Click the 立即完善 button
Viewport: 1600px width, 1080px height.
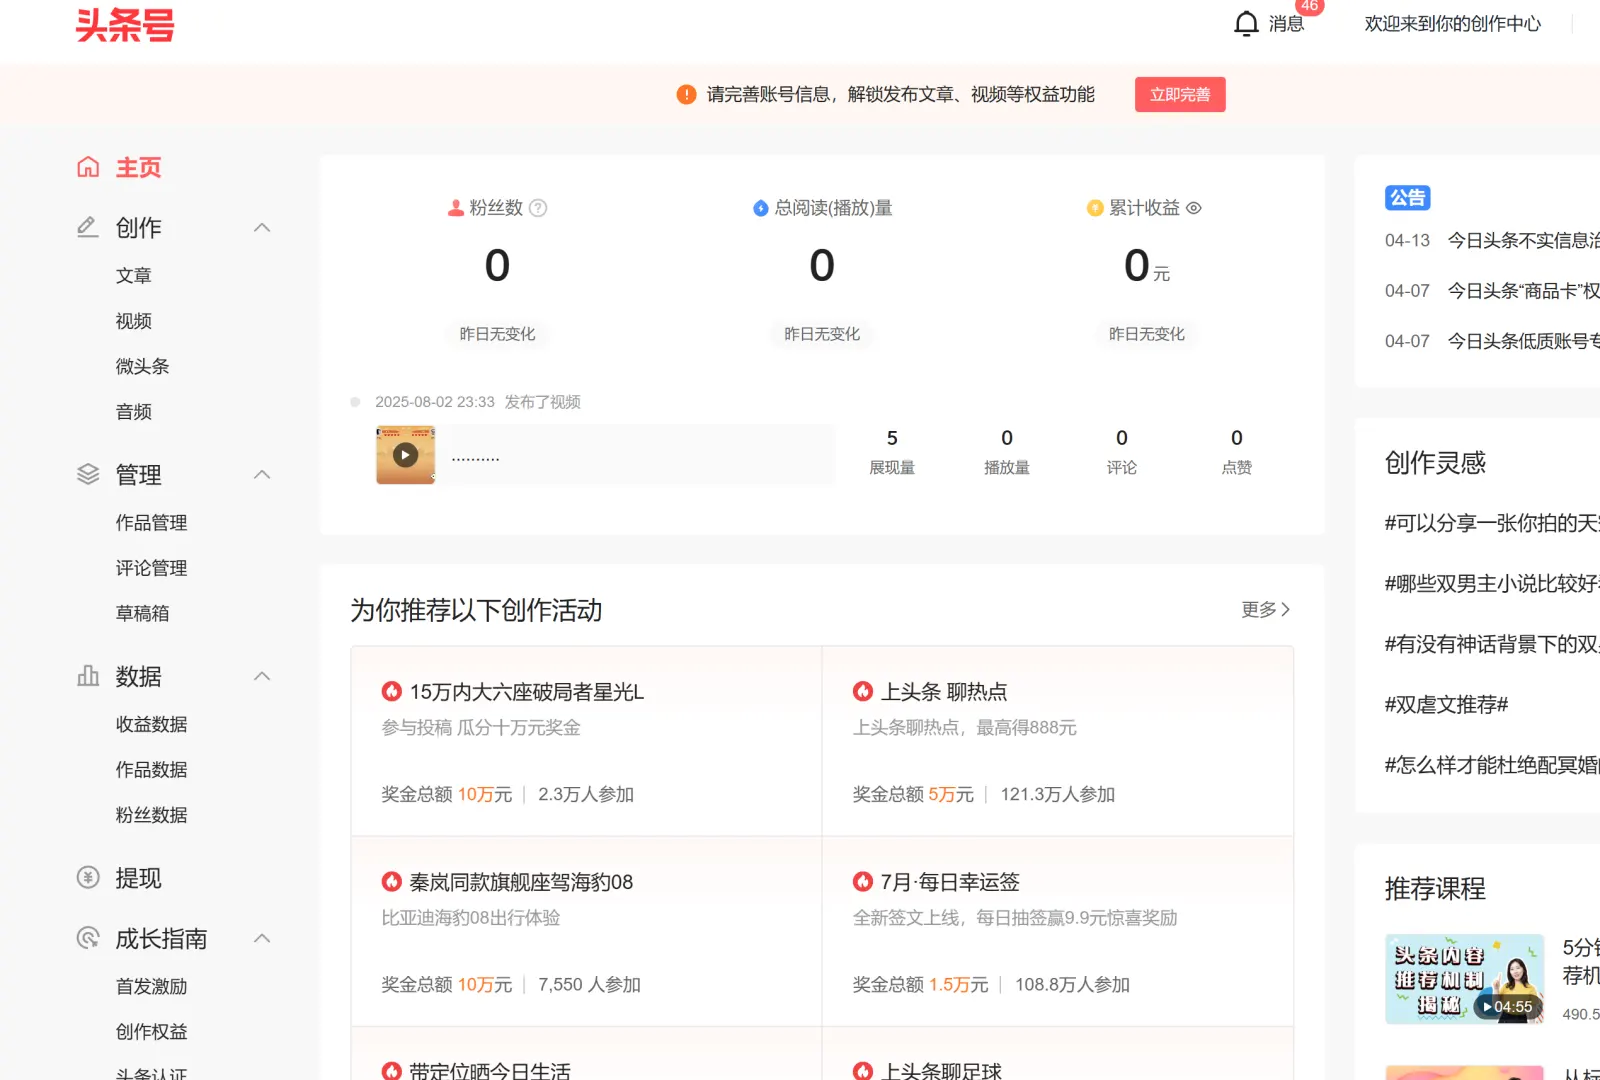(x=1180, y=94)
